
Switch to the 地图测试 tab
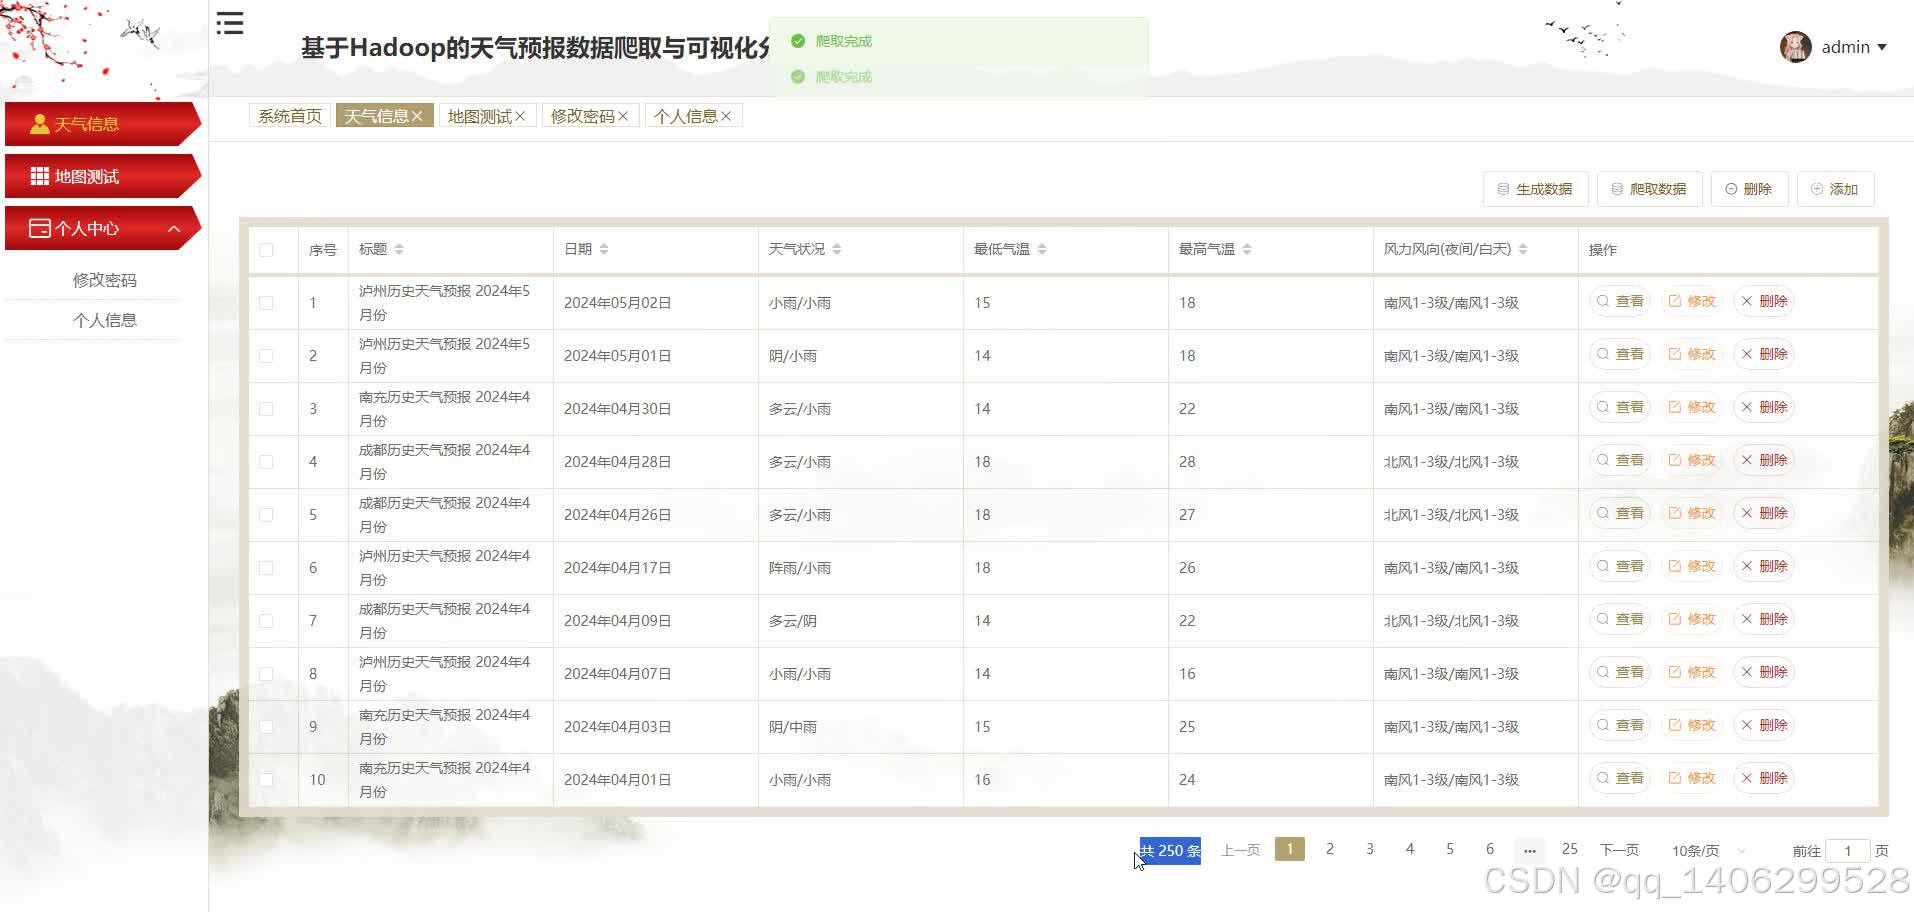pos(479,116)
